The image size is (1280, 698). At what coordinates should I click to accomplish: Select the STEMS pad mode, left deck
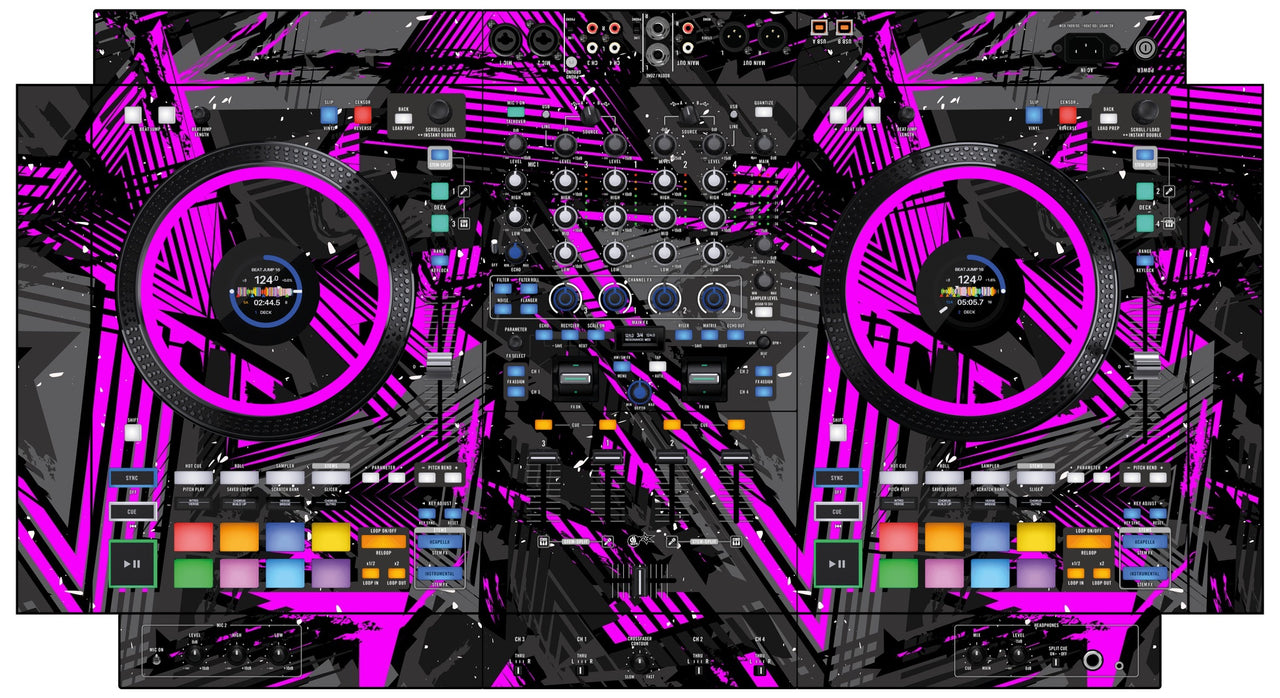coord(331,478)
